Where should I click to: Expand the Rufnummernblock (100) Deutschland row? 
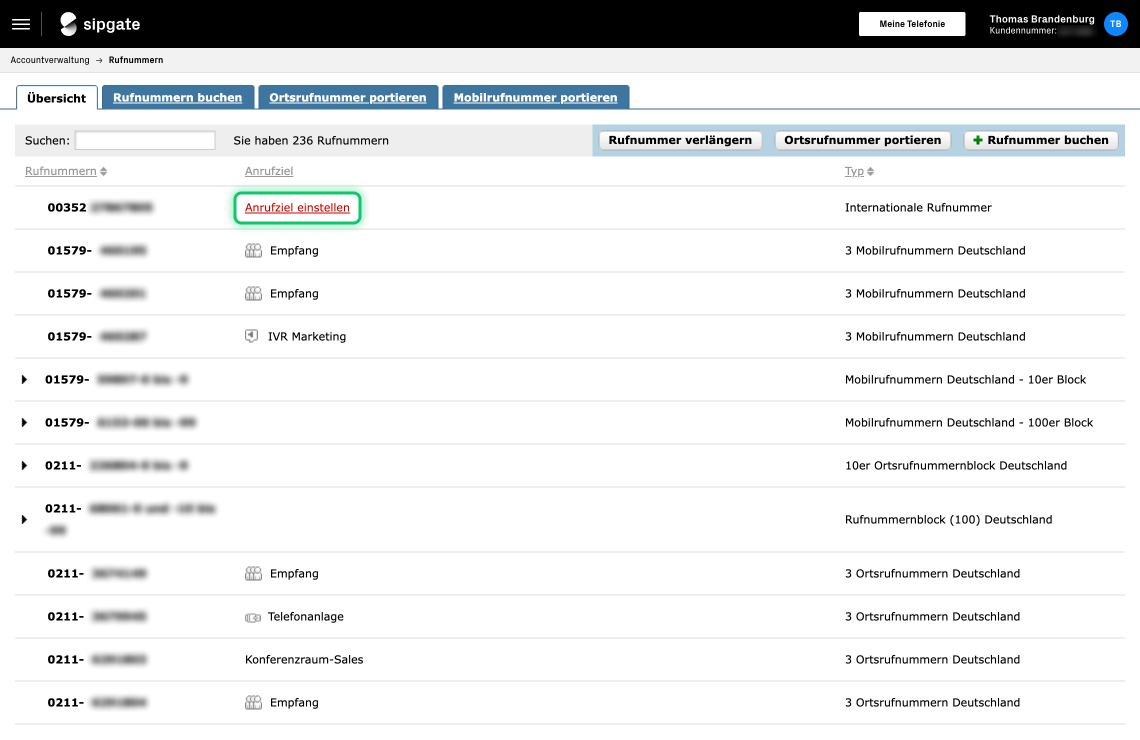pyautogui.click(x=24, y=519)
